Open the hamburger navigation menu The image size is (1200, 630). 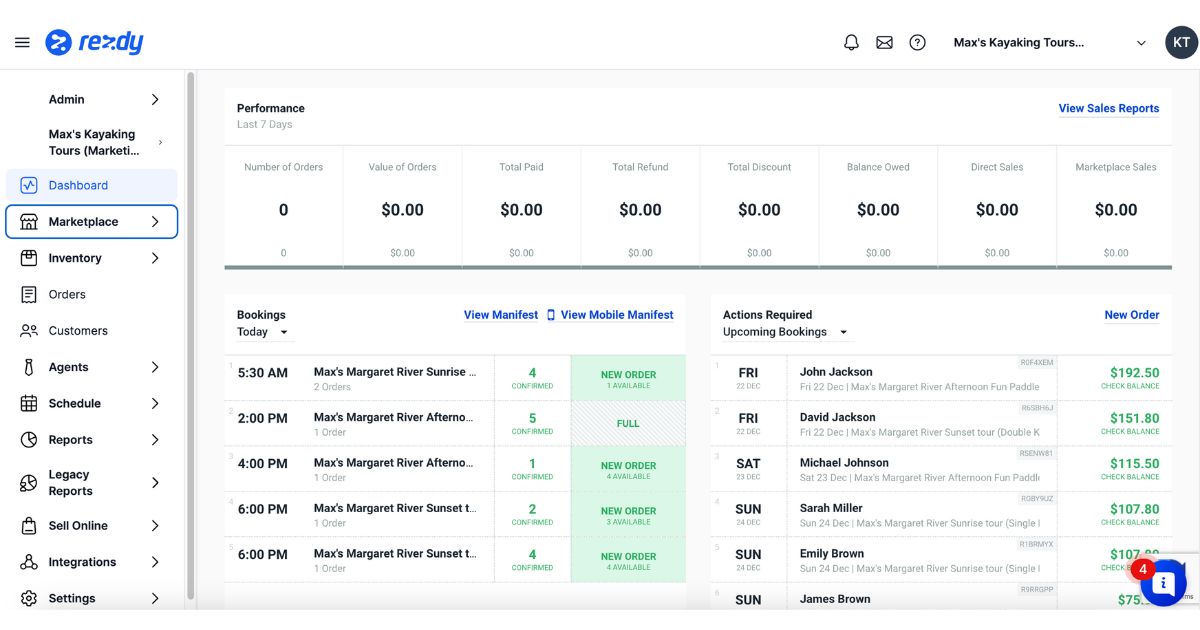click(x=22, y=42)
